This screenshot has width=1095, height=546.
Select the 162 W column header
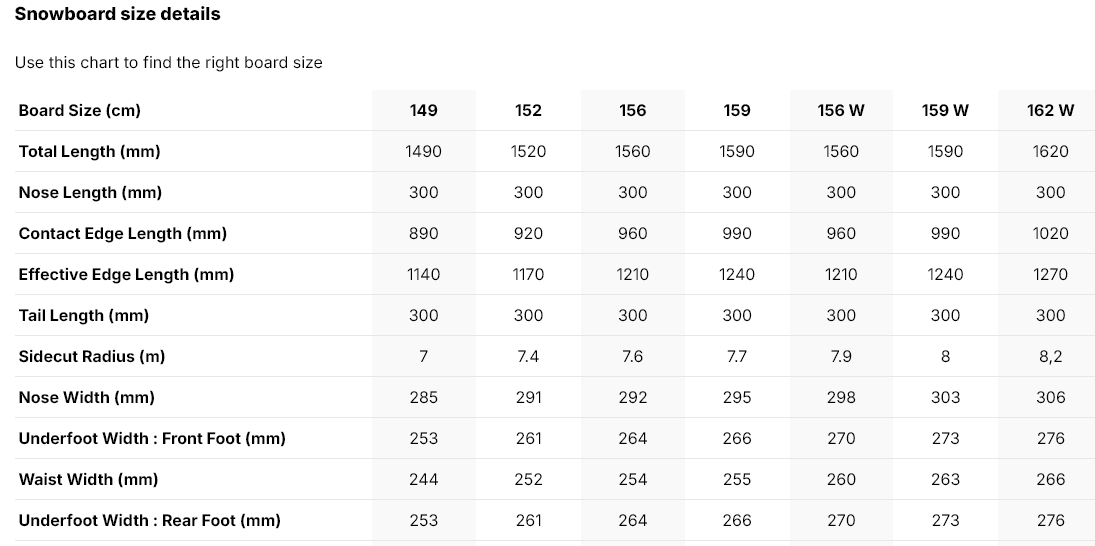[x=1050, y=110]
